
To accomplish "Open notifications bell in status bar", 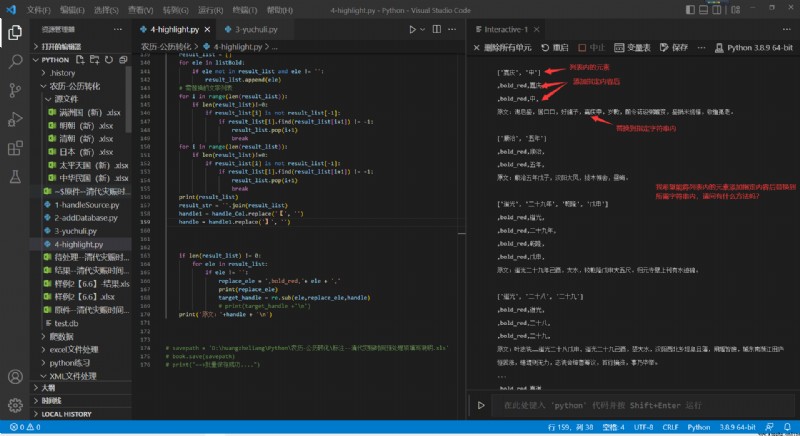I will pyautogui.click(x=787, y=427).
